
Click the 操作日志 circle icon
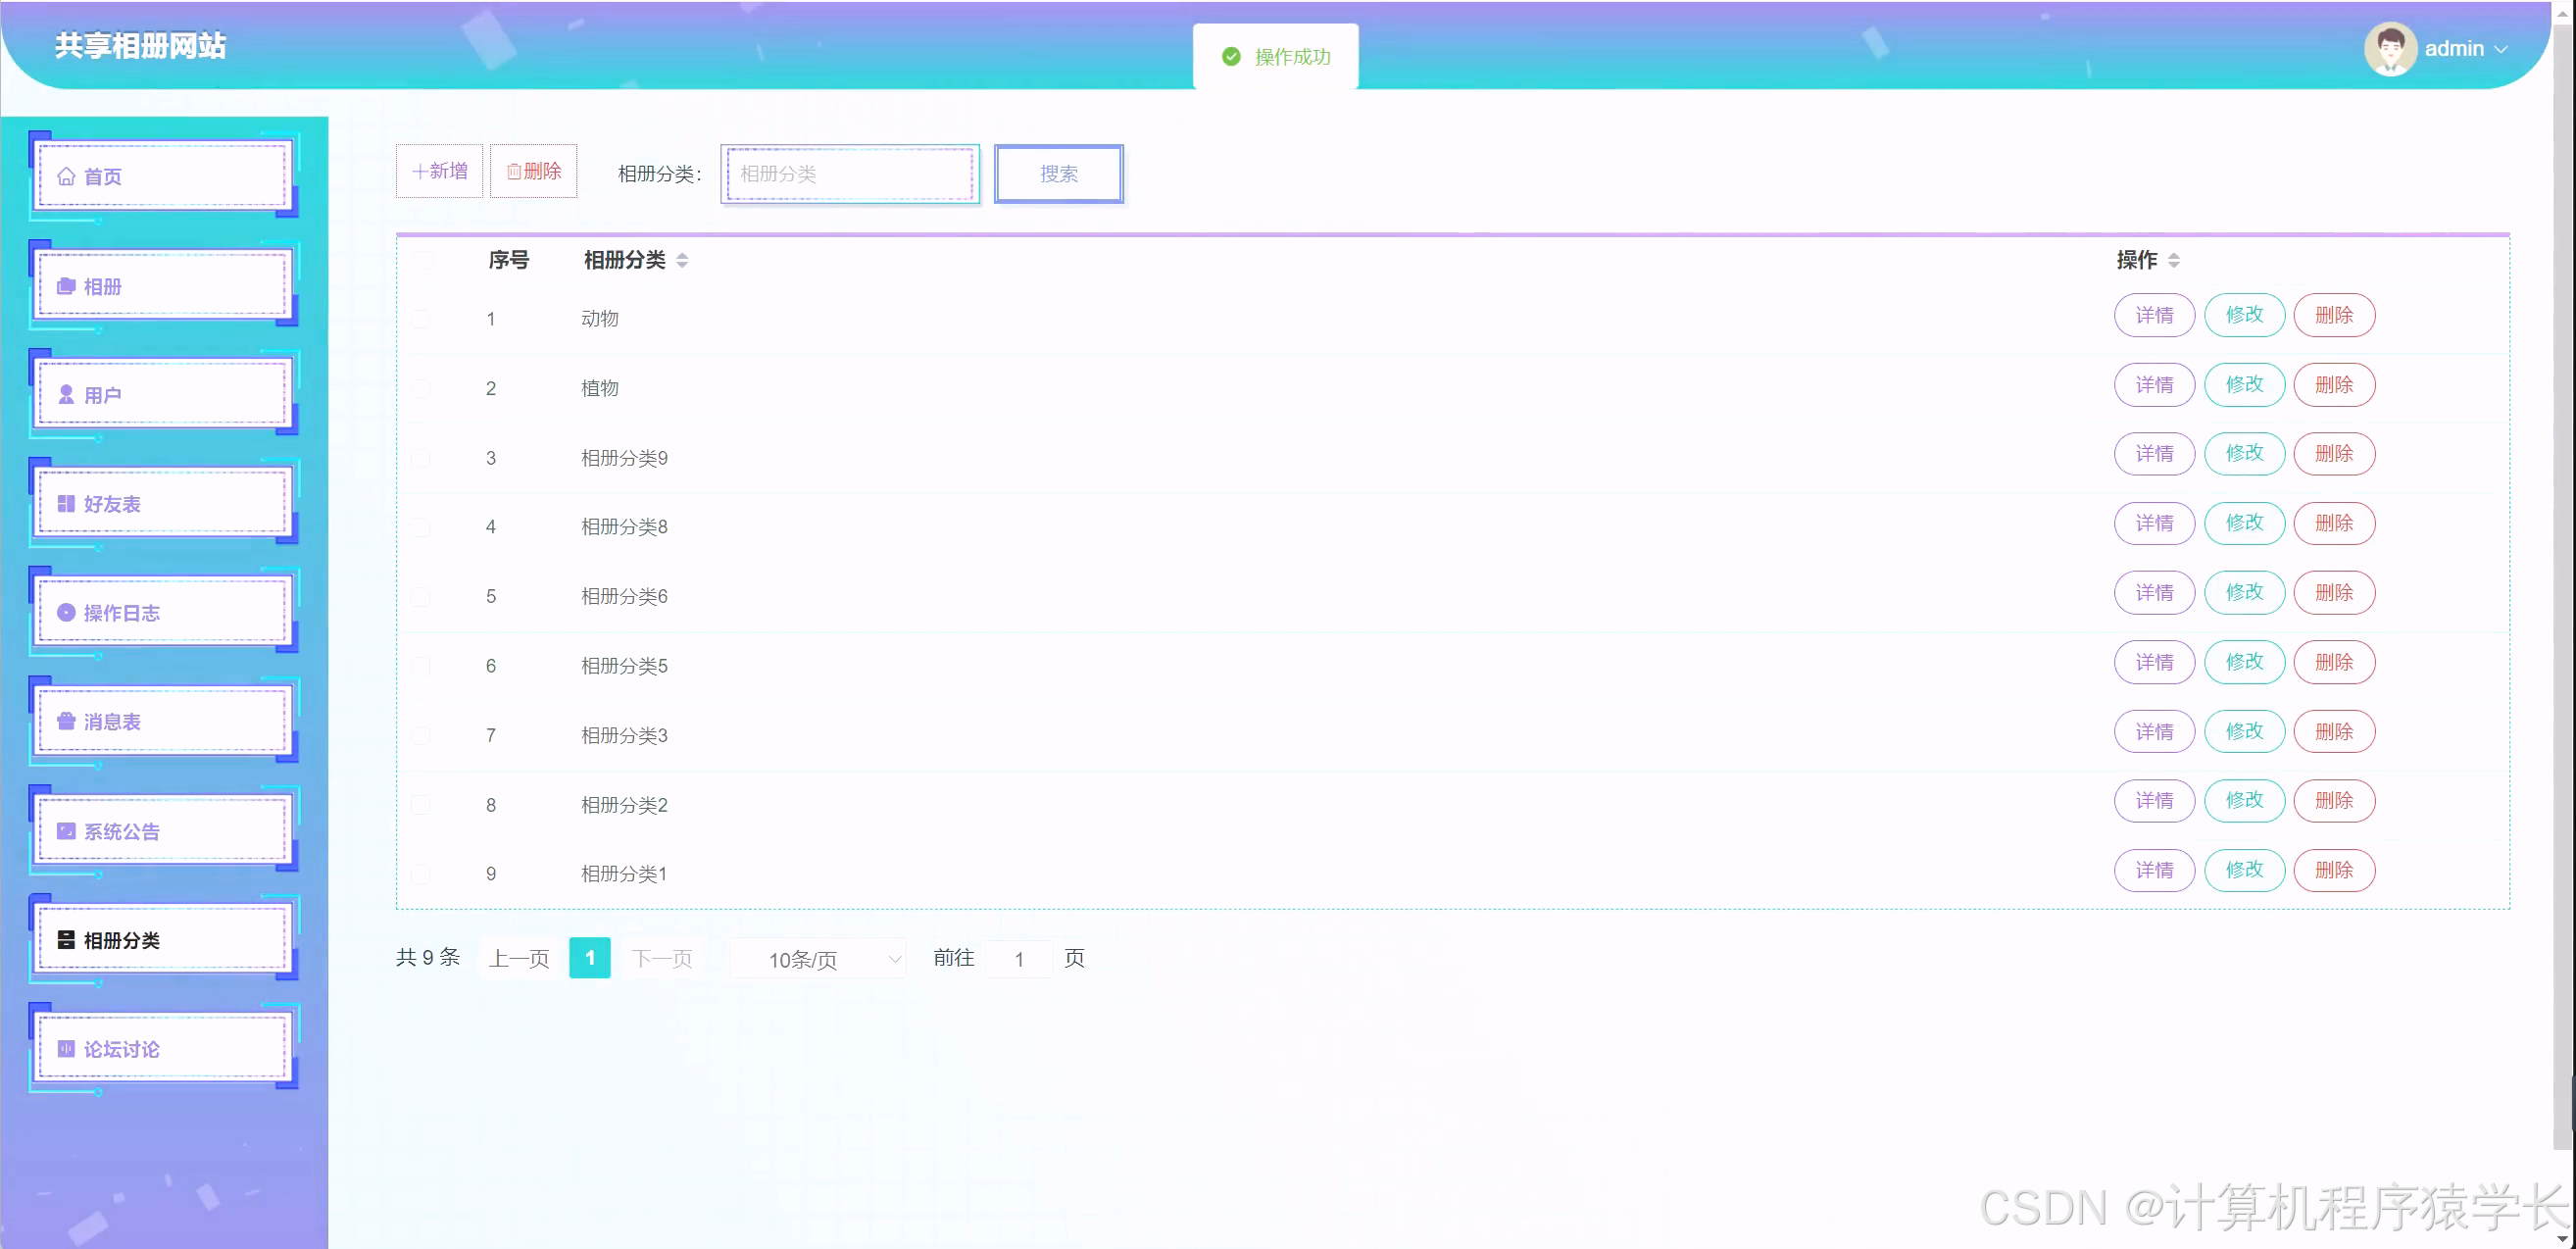pyautogui.click(x=66, y=613)
